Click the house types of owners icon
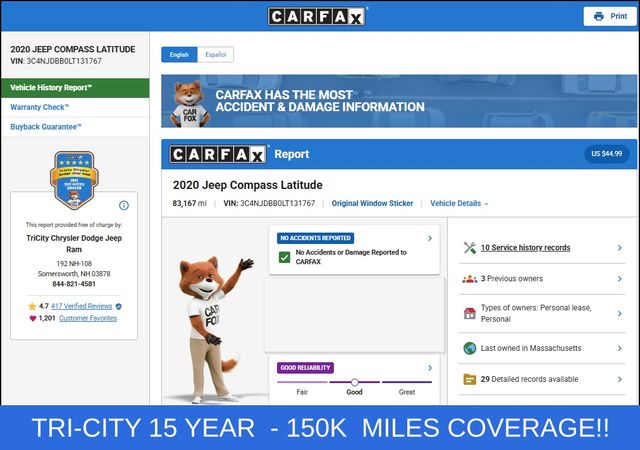The height and width of the screenshot is (450, 640). [469, 313]
